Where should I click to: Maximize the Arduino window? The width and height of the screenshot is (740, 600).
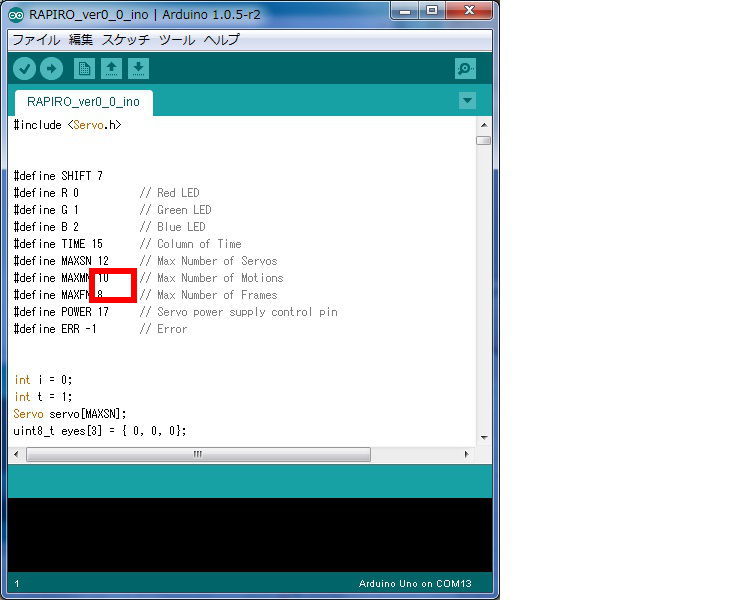(432, 11)
